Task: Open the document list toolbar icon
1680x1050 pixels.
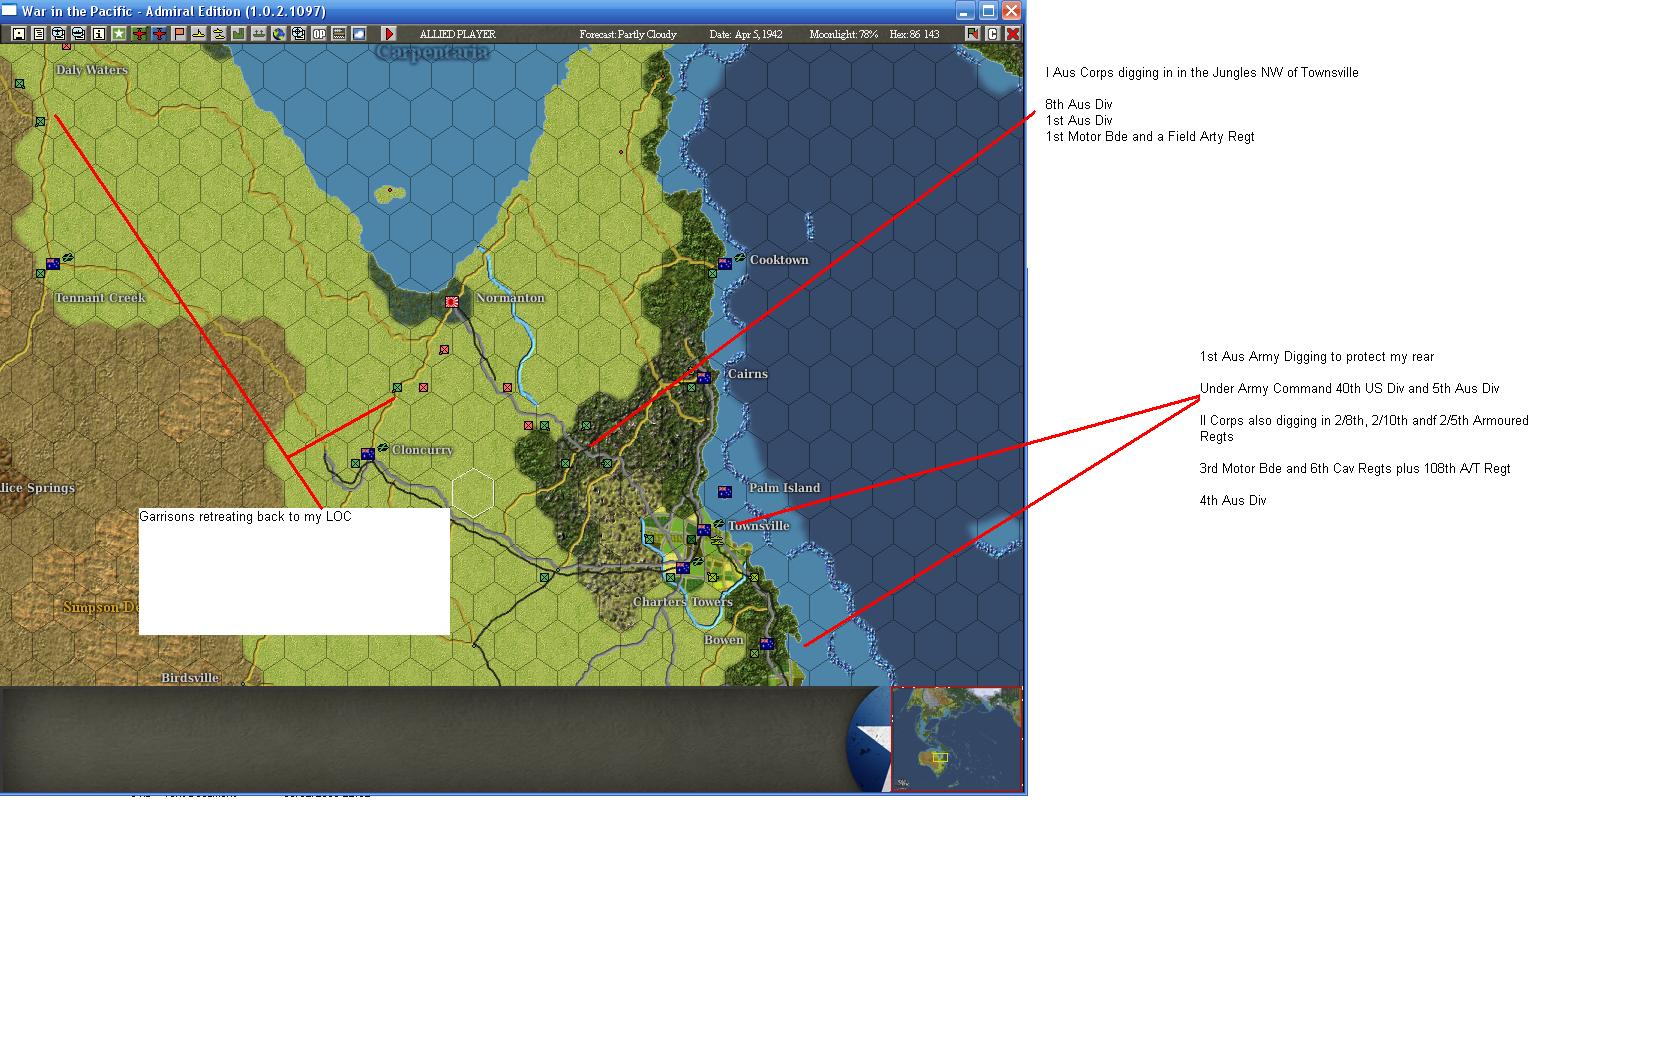Action: pos(39,34)
